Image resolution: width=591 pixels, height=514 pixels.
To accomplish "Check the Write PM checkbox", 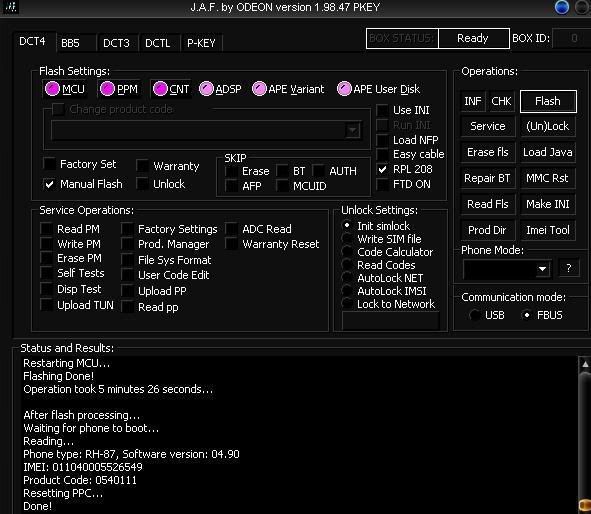I will pyautogui.click(x=46, y=244).
